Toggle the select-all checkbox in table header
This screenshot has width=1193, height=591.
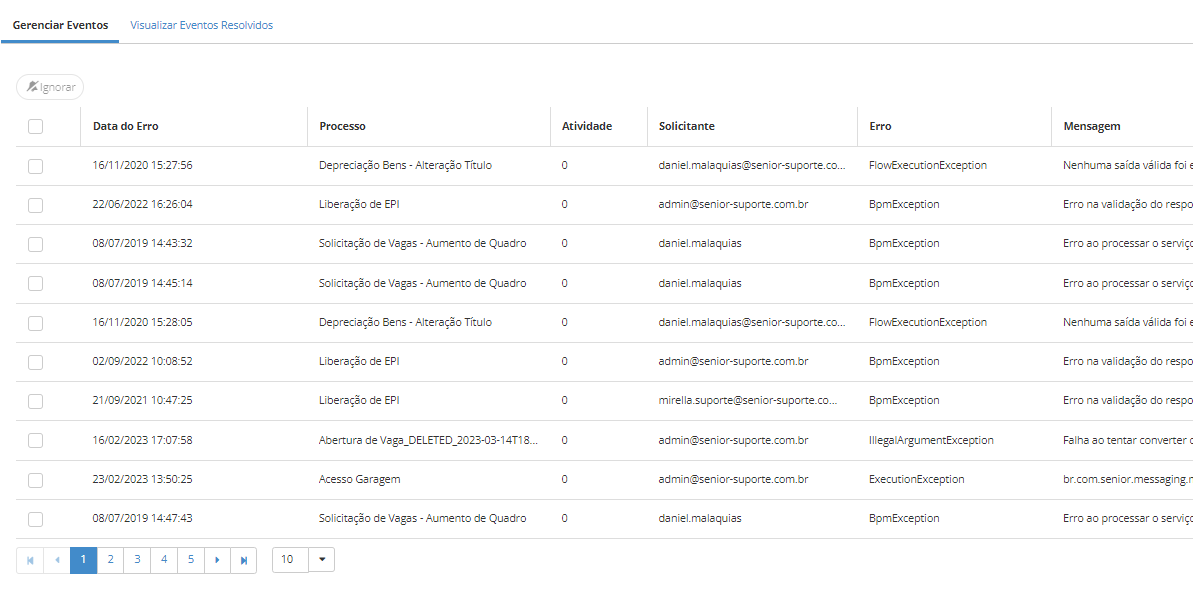coord(36,126)
